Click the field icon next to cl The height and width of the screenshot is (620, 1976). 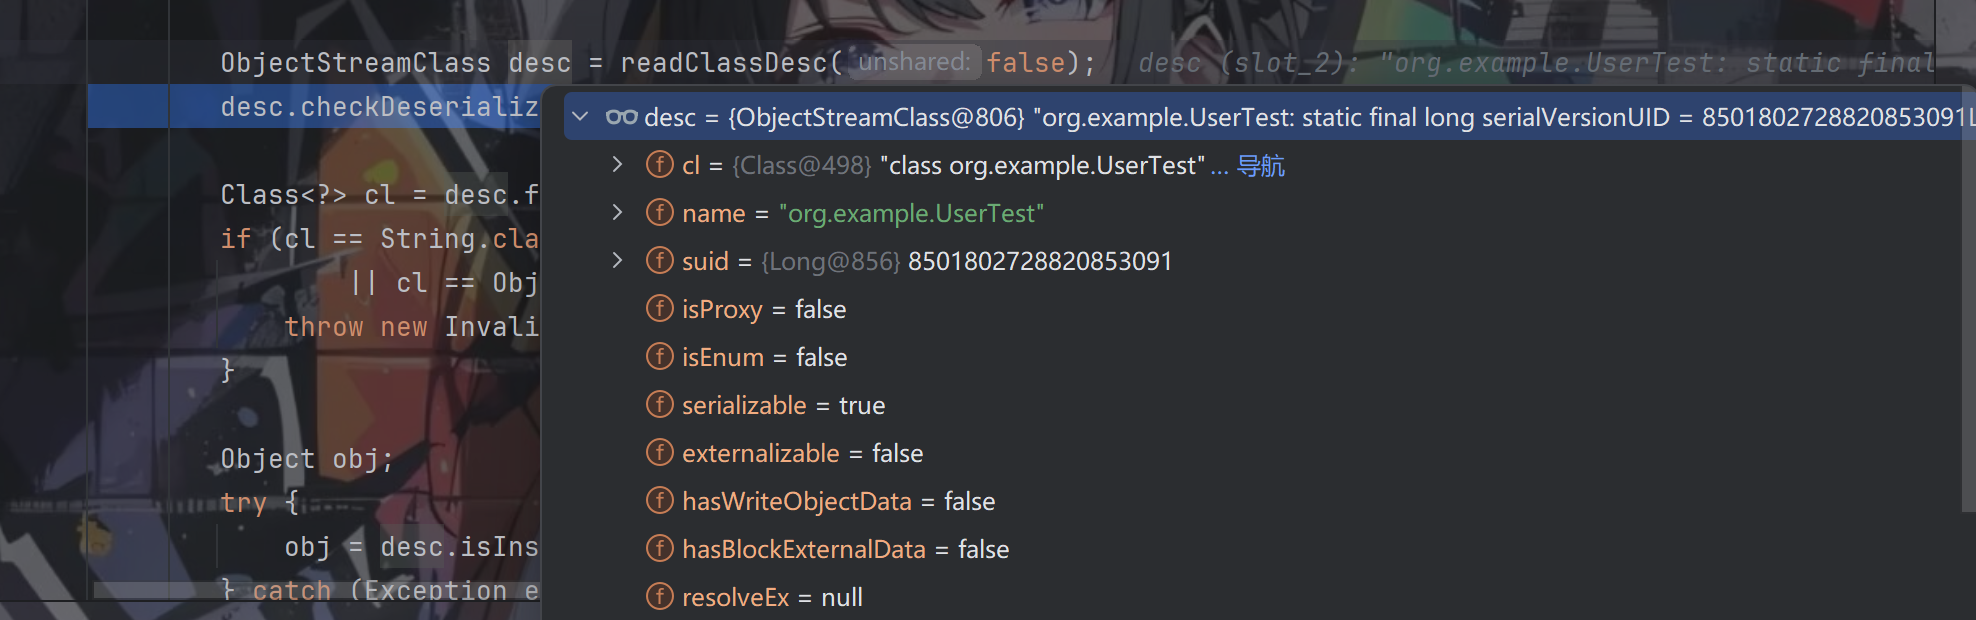tap(659, 165)
